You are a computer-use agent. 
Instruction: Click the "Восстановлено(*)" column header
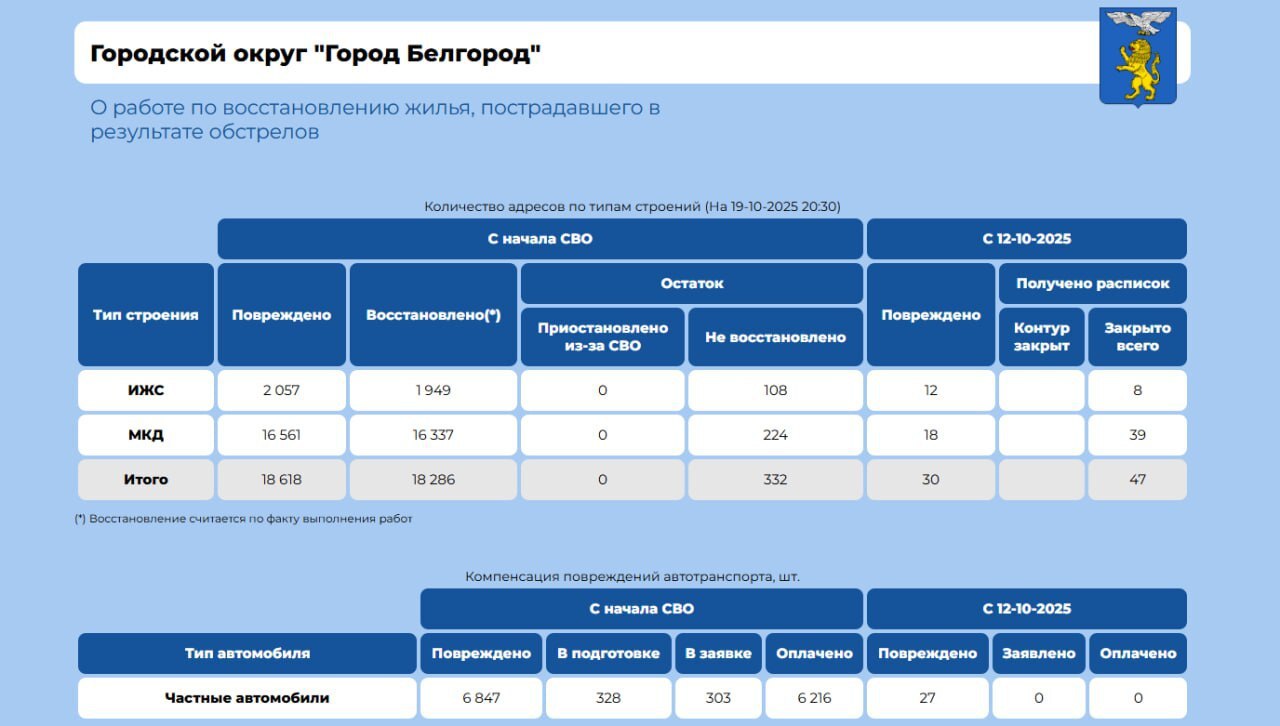coord(433,315)
